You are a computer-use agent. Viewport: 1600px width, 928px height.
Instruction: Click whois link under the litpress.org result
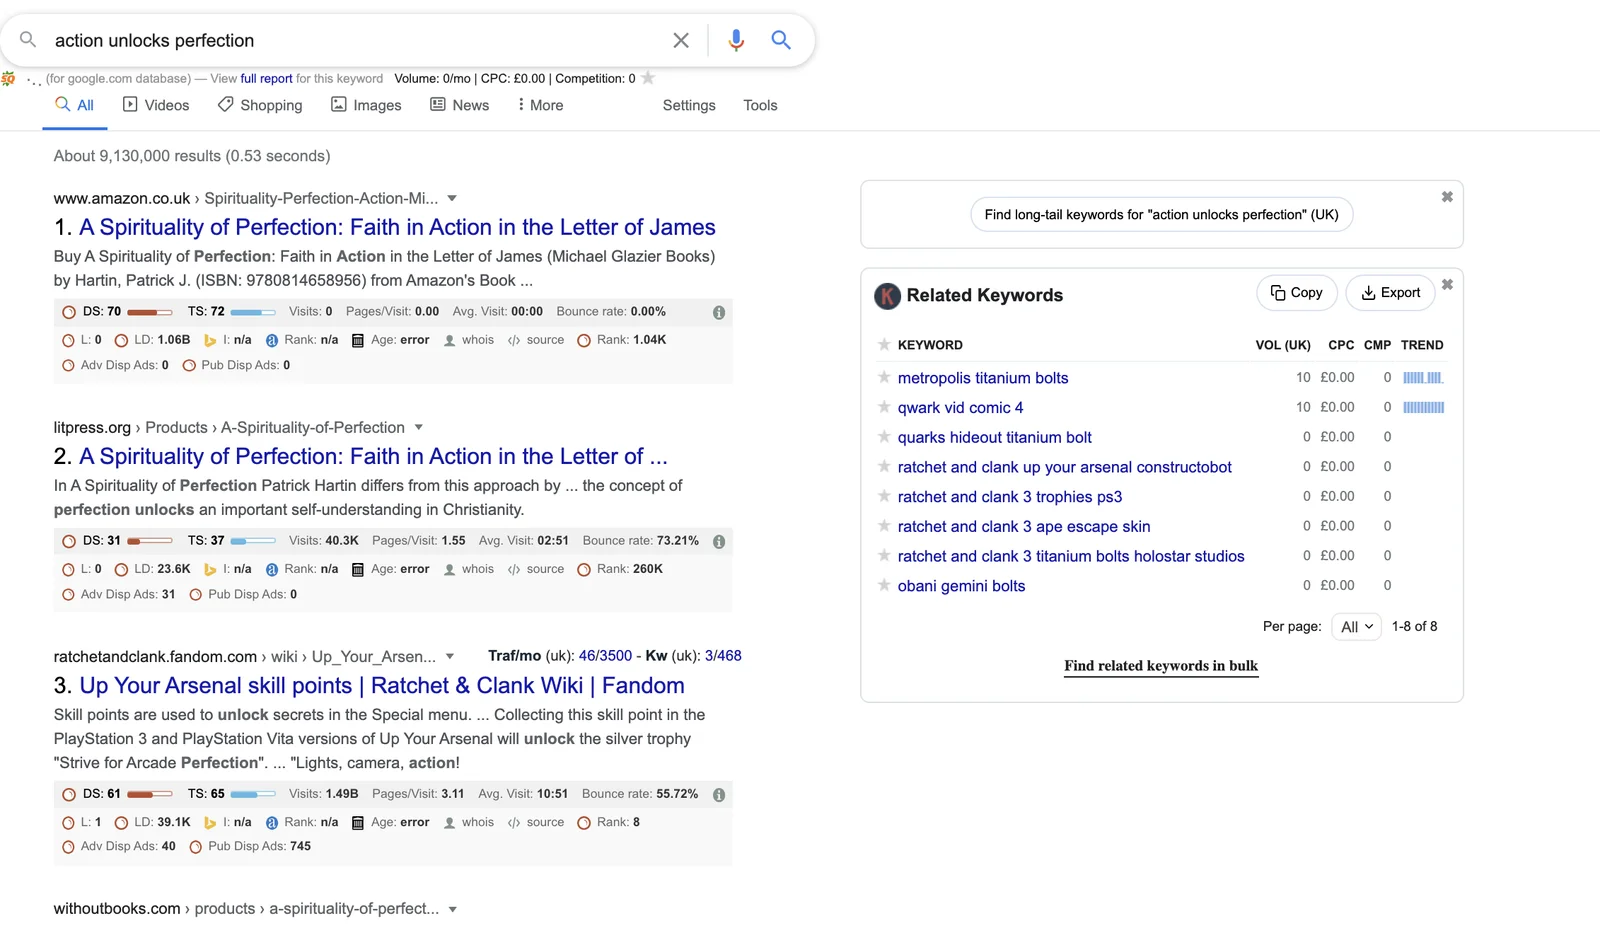click(x=469, y=569)
